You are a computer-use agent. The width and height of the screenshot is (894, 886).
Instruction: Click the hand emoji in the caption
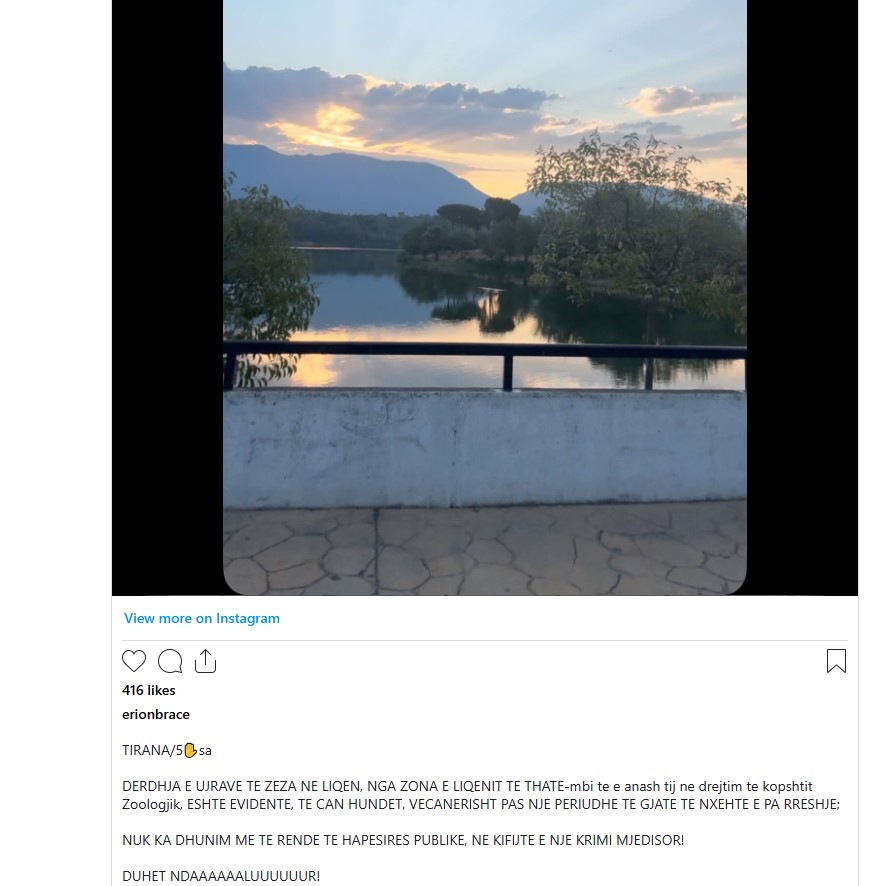coord(190,750)
